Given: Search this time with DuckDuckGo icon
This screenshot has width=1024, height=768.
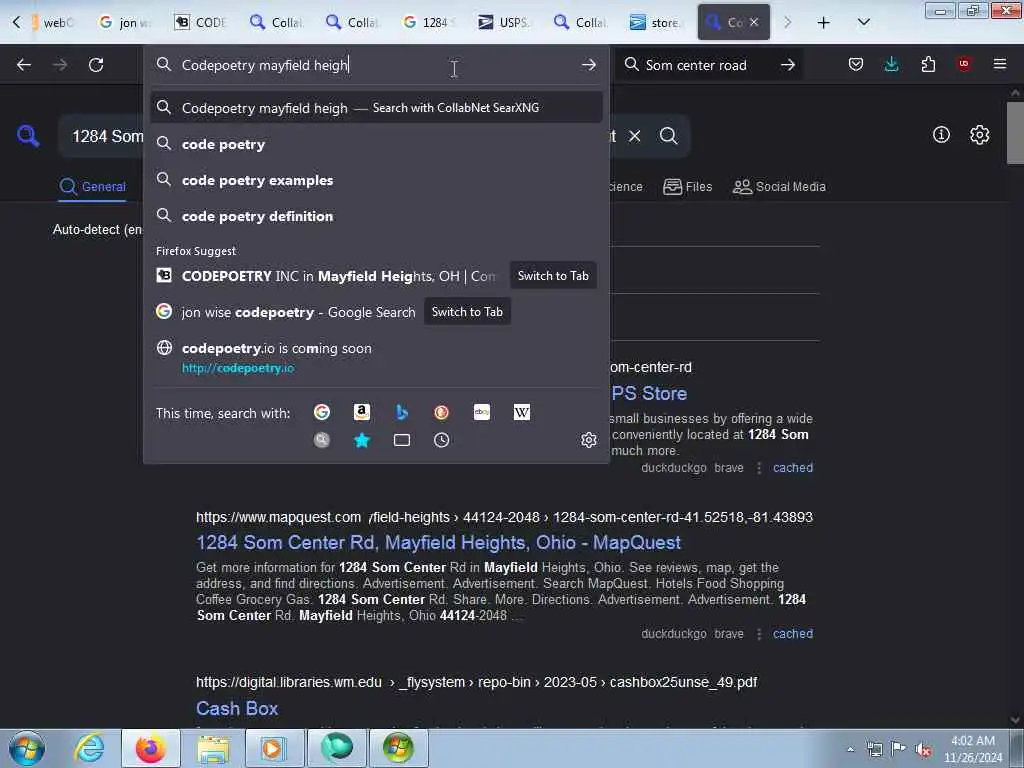Looking at the screenshot, I should (x=441, y=412).
